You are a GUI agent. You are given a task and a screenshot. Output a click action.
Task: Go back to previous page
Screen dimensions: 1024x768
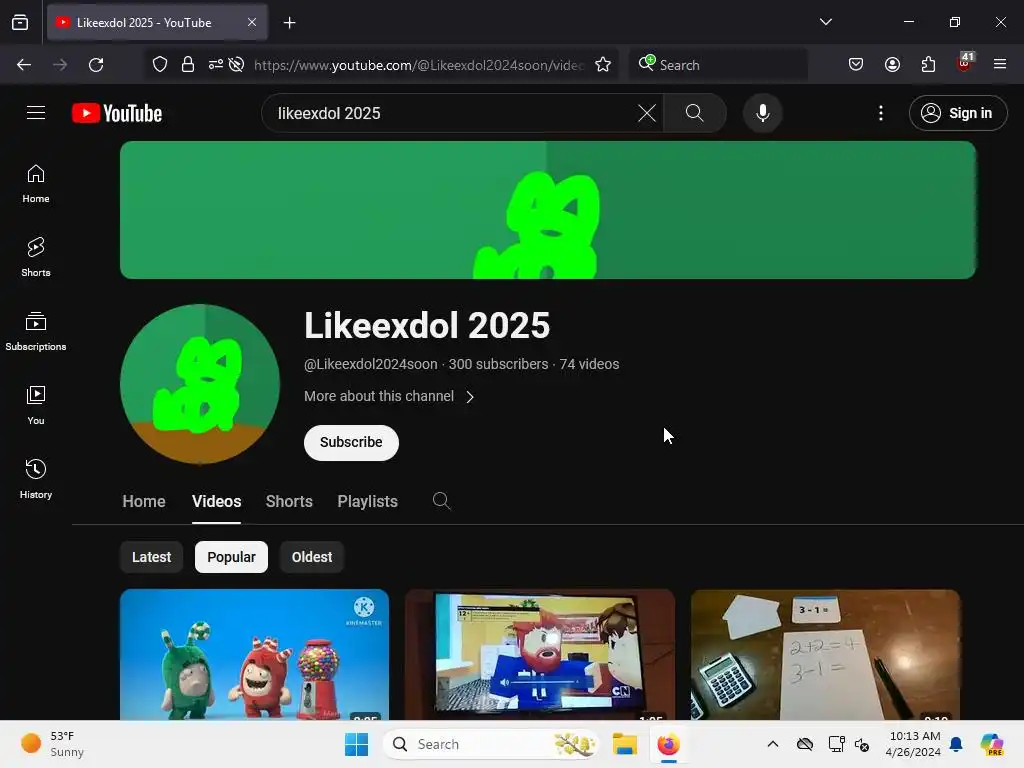(x=24, y=65)
